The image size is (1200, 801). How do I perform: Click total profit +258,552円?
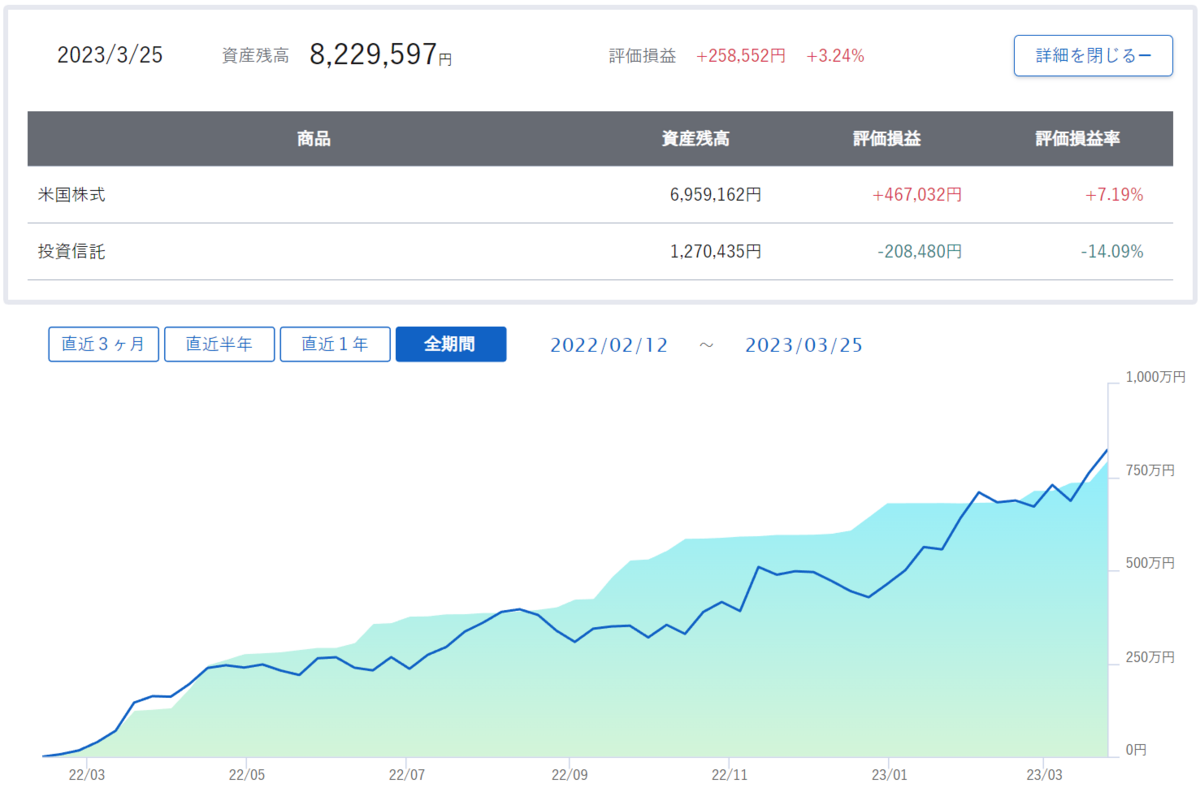pos(741,56)
